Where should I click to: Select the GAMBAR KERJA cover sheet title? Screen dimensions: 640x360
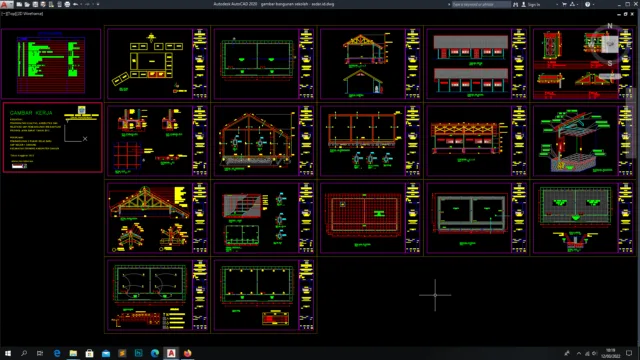31,113
